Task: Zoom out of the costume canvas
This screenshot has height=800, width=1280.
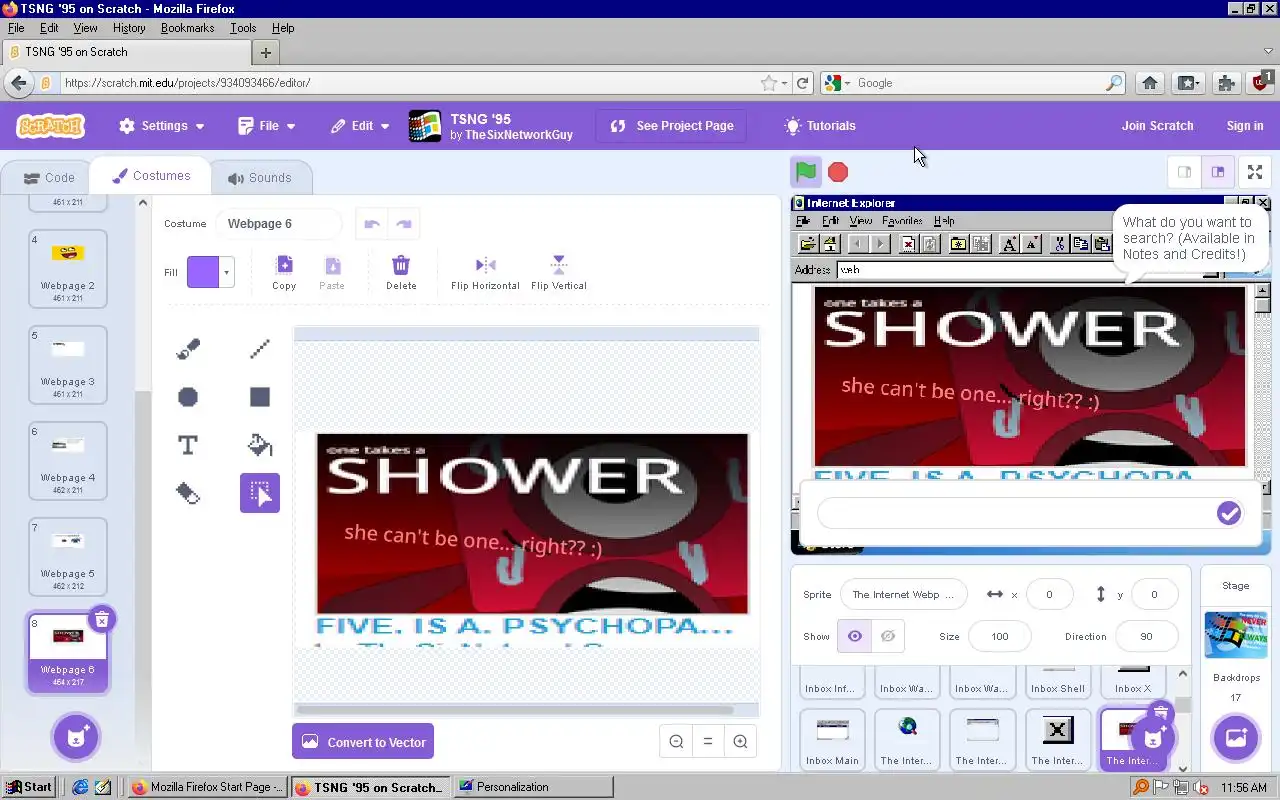Action: 677,741
